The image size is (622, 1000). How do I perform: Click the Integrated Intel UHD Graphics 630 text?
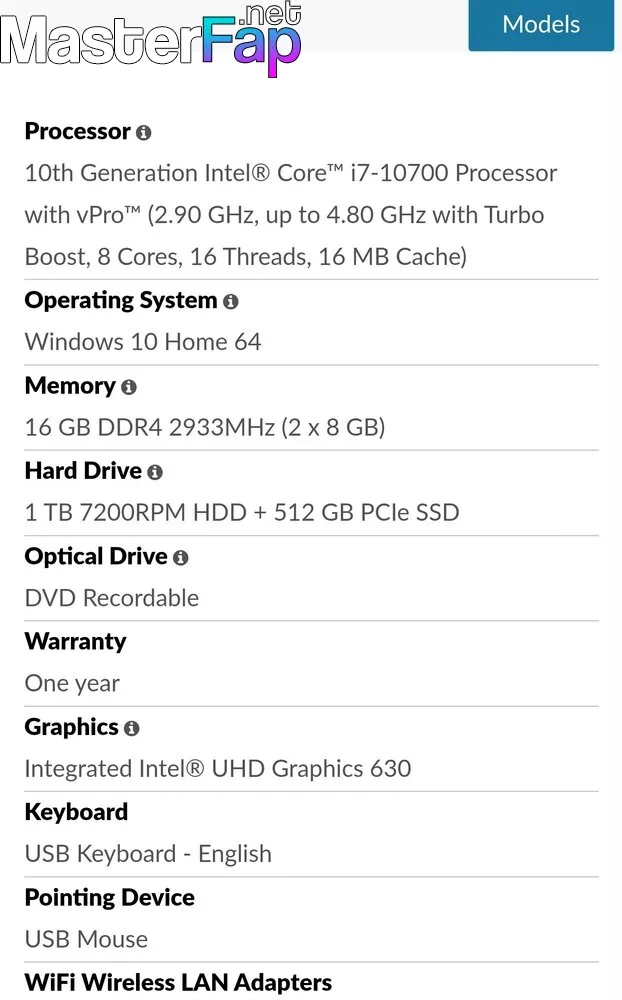click(x=218, y=769)
